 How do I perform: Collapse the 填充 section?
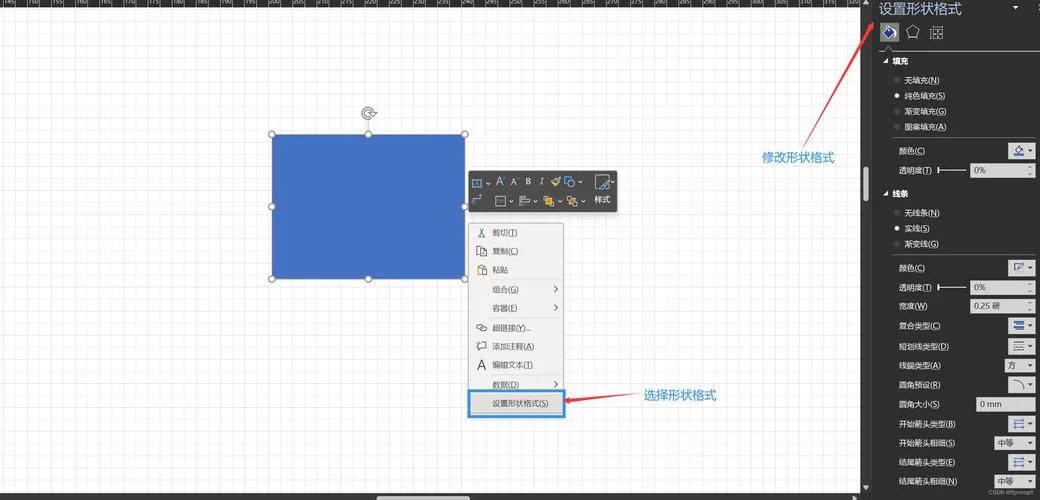pyautogui.click(x=885, y=62)
